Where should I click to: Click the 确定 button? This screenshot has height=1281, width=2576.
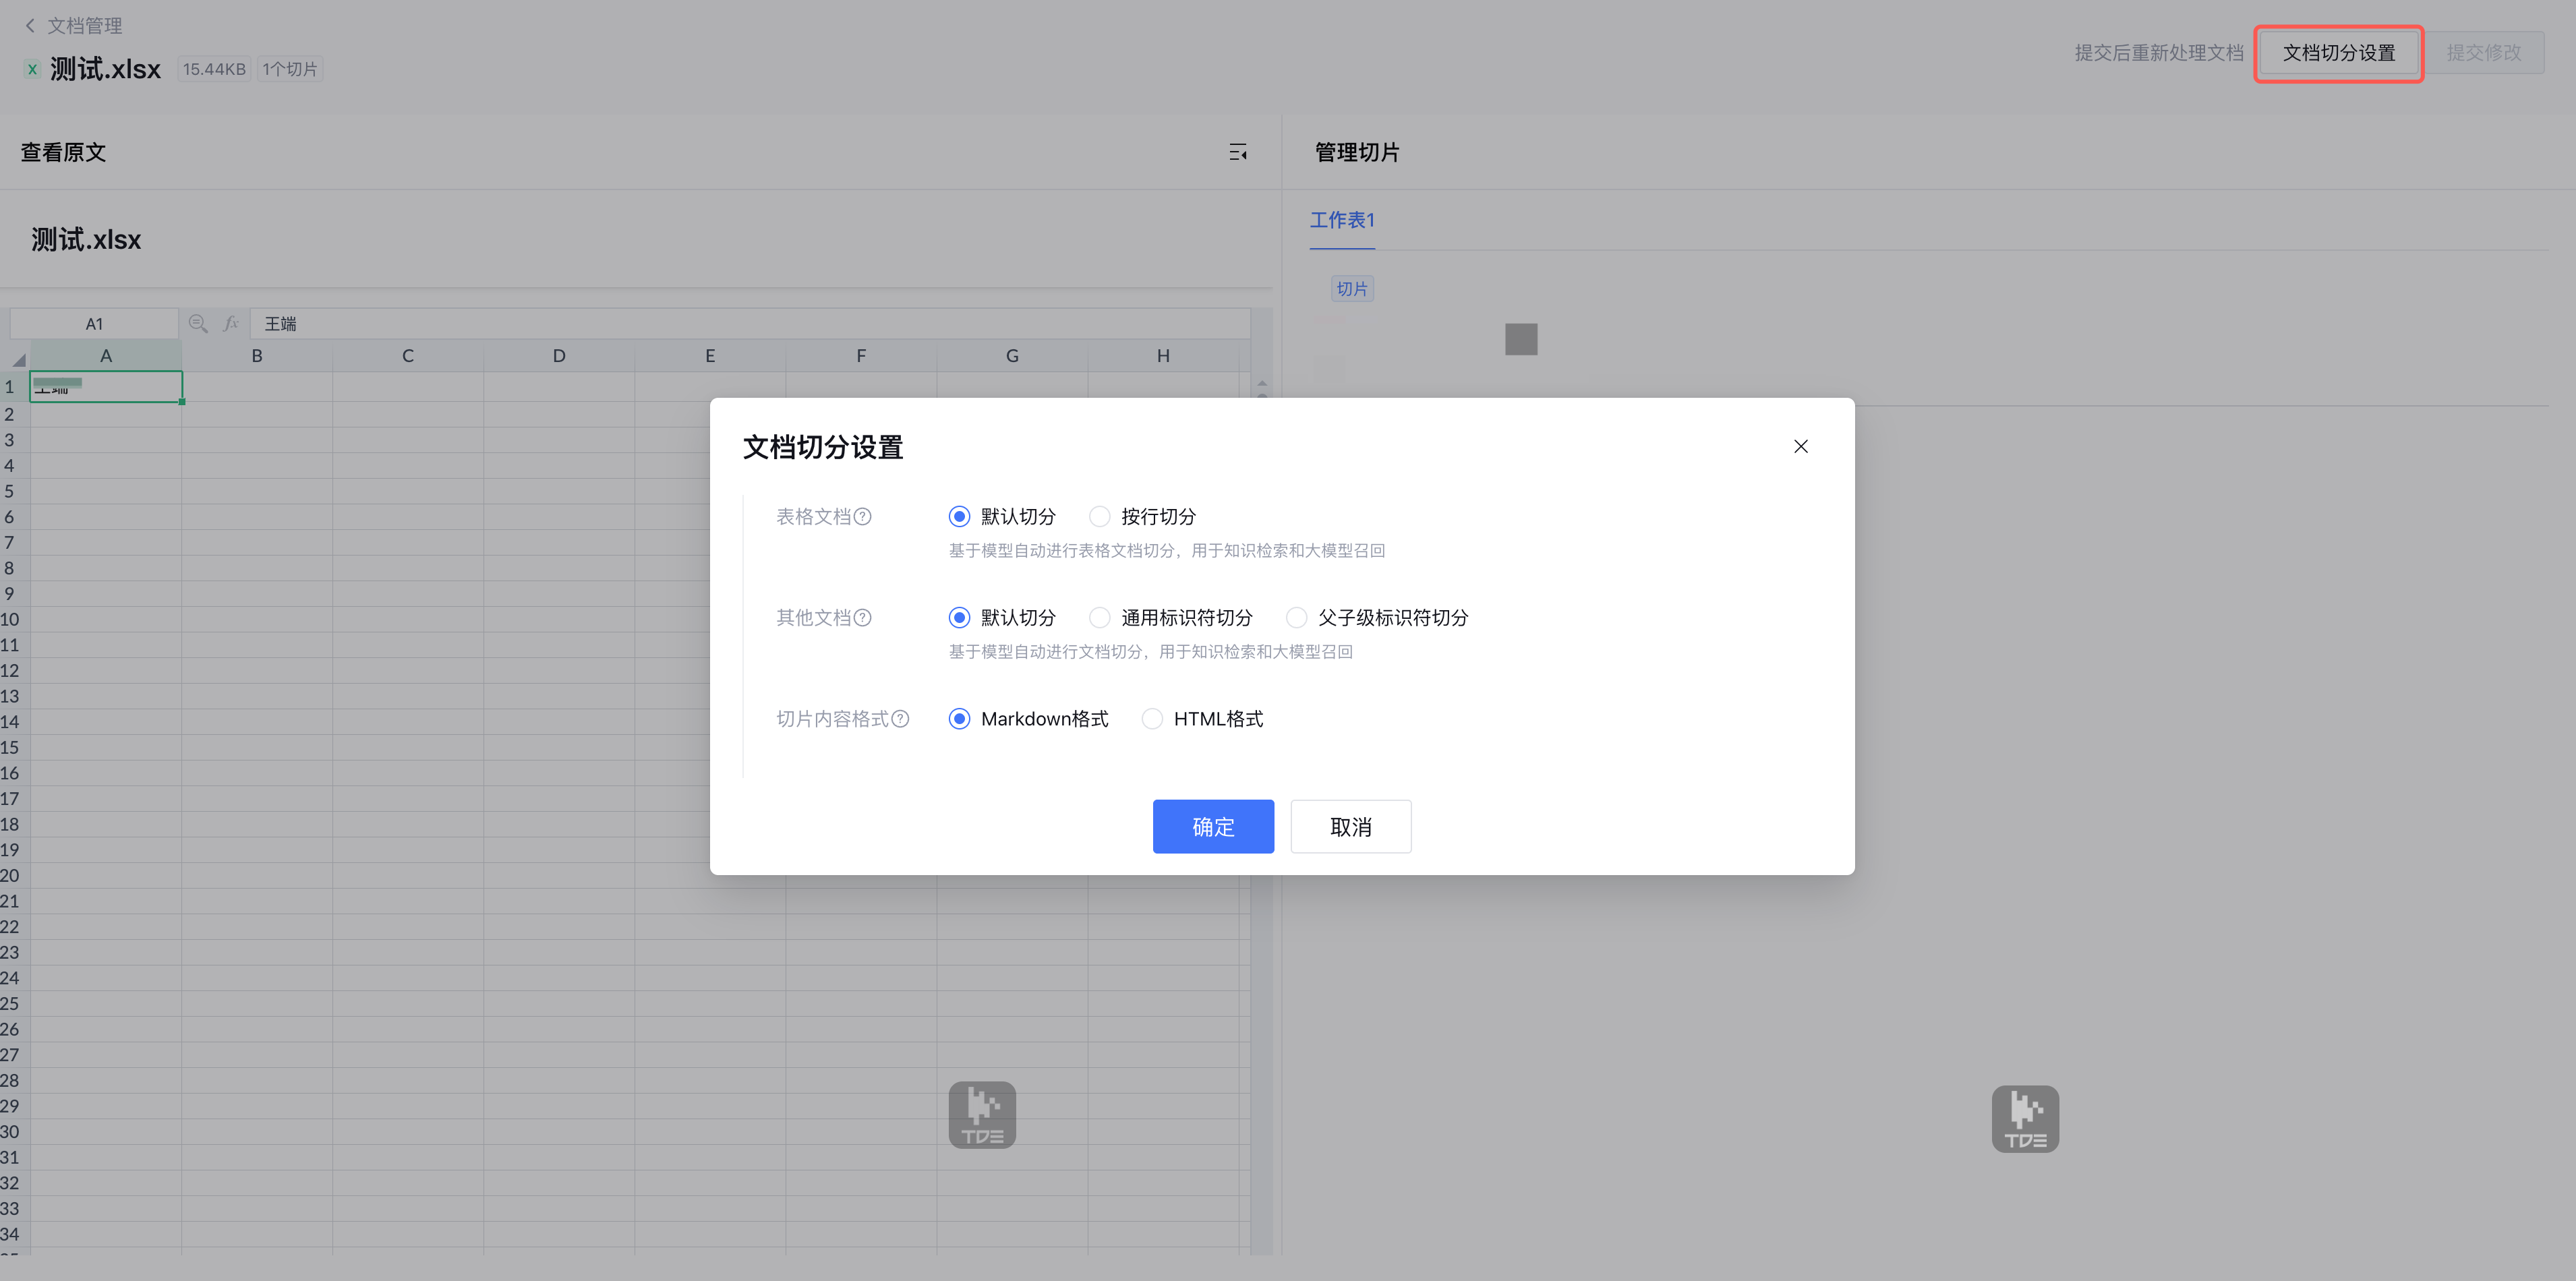(x=1212, y=826)
